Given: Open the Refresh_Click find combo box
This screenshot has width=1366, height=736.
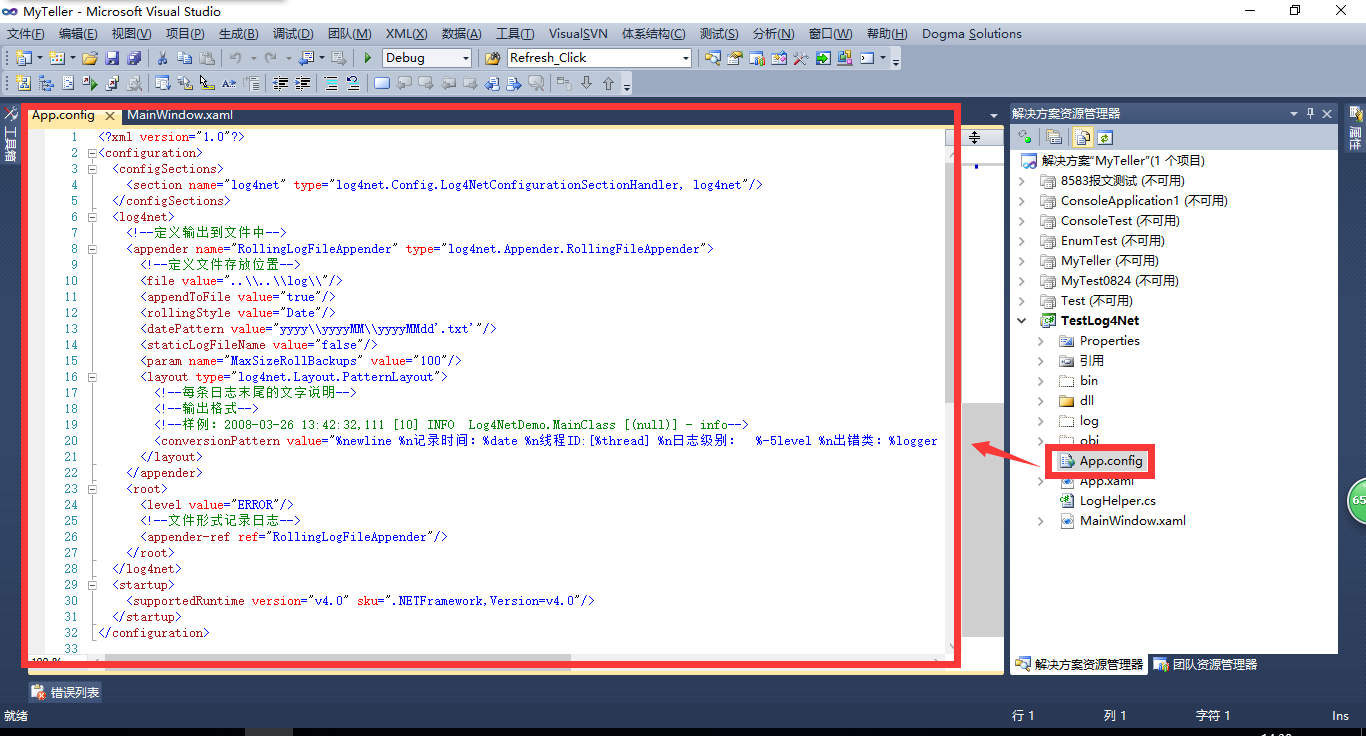Looking at the screenshot, I should [685, 58].
